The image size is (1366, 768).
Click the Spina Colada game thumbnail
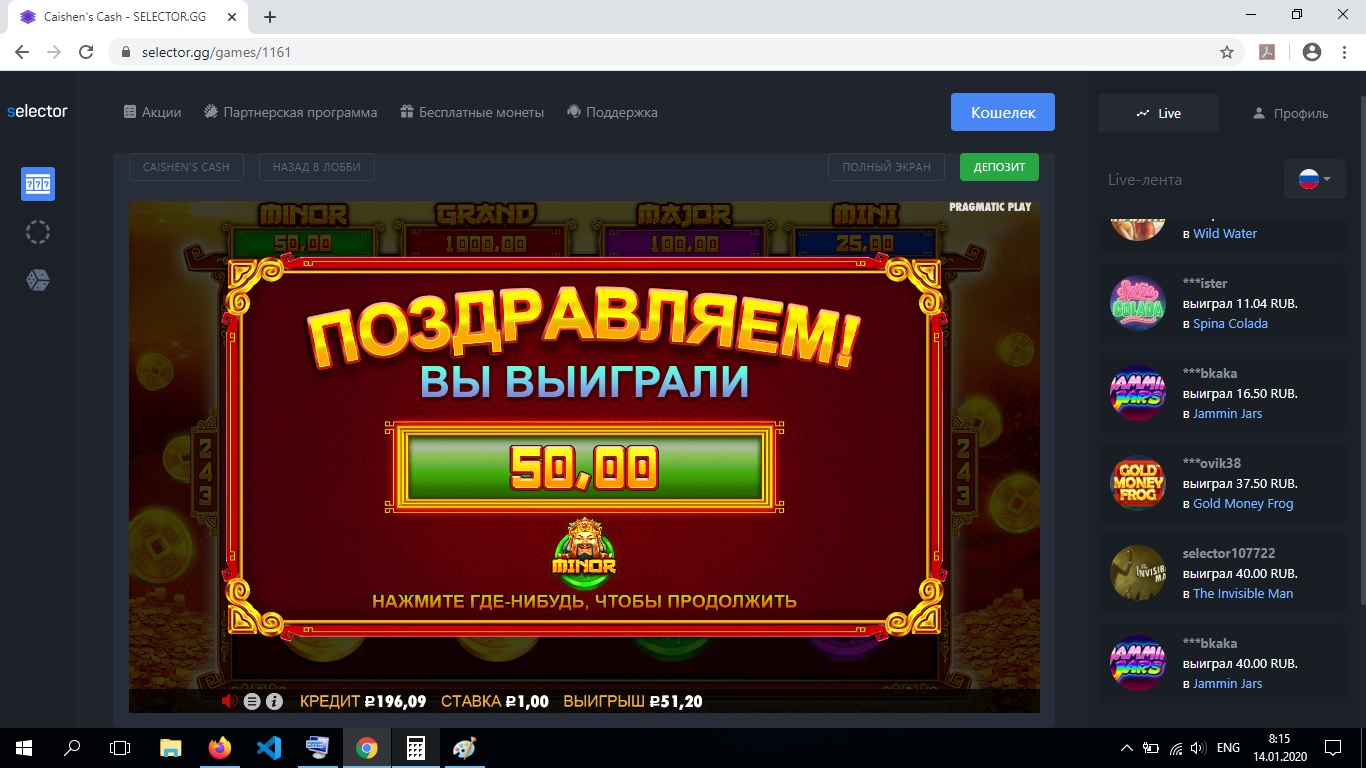(x=1138, y=303)
